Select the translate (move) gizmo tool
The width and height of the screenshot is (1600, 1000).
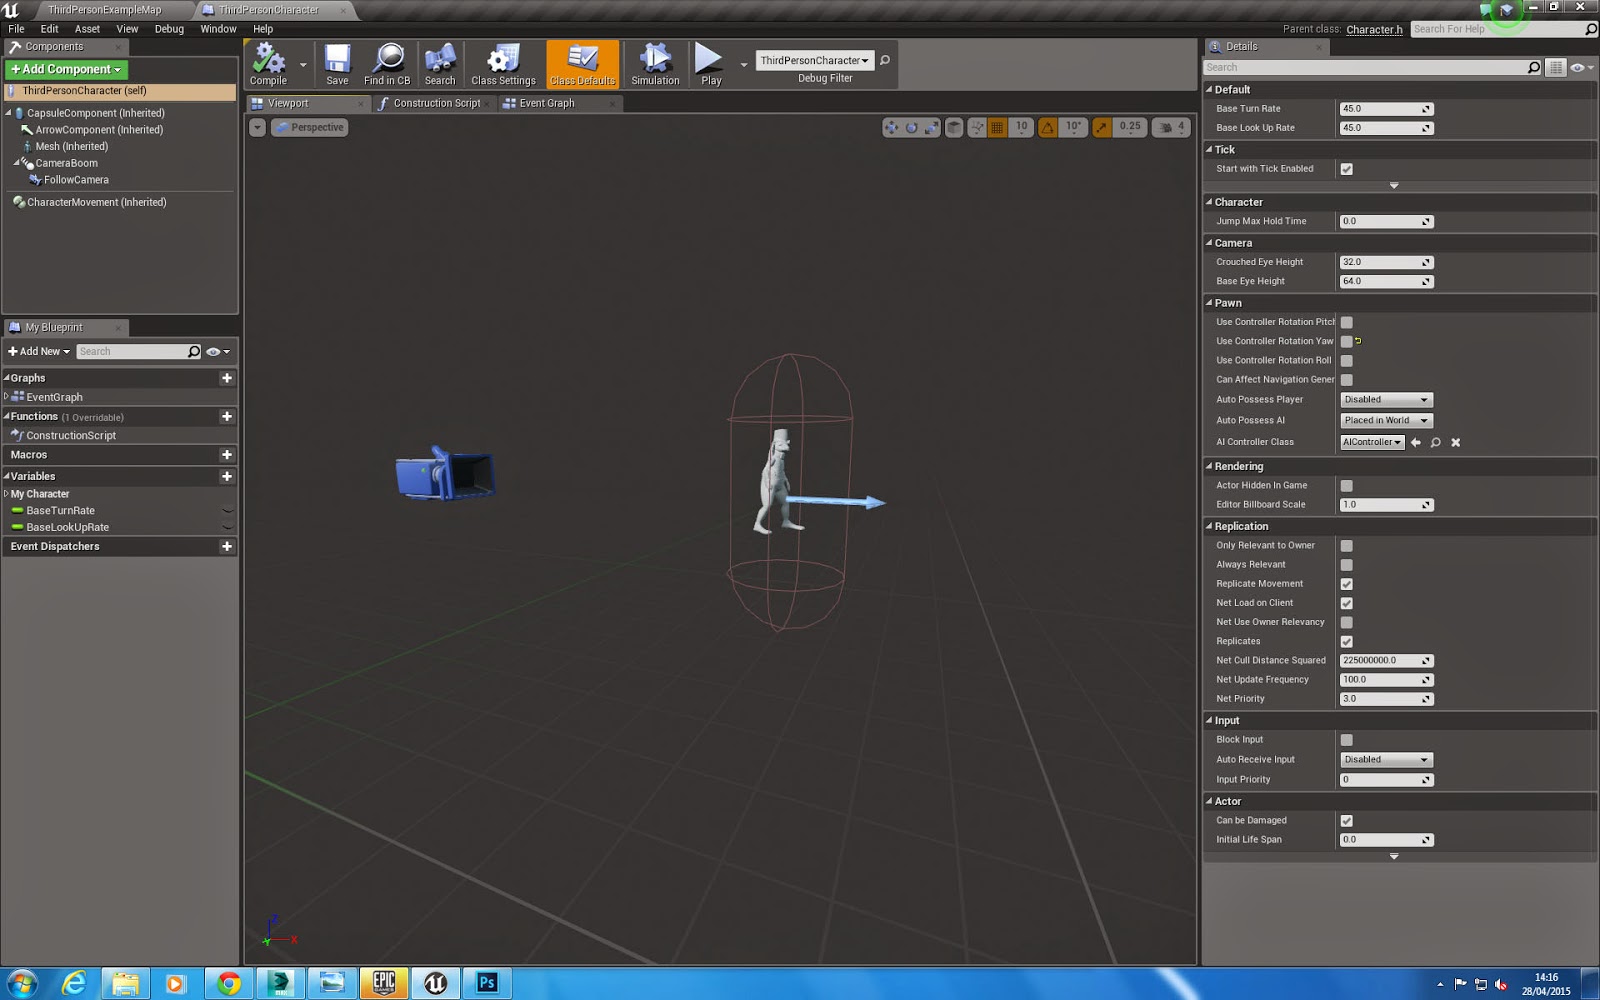pos(891,127)
